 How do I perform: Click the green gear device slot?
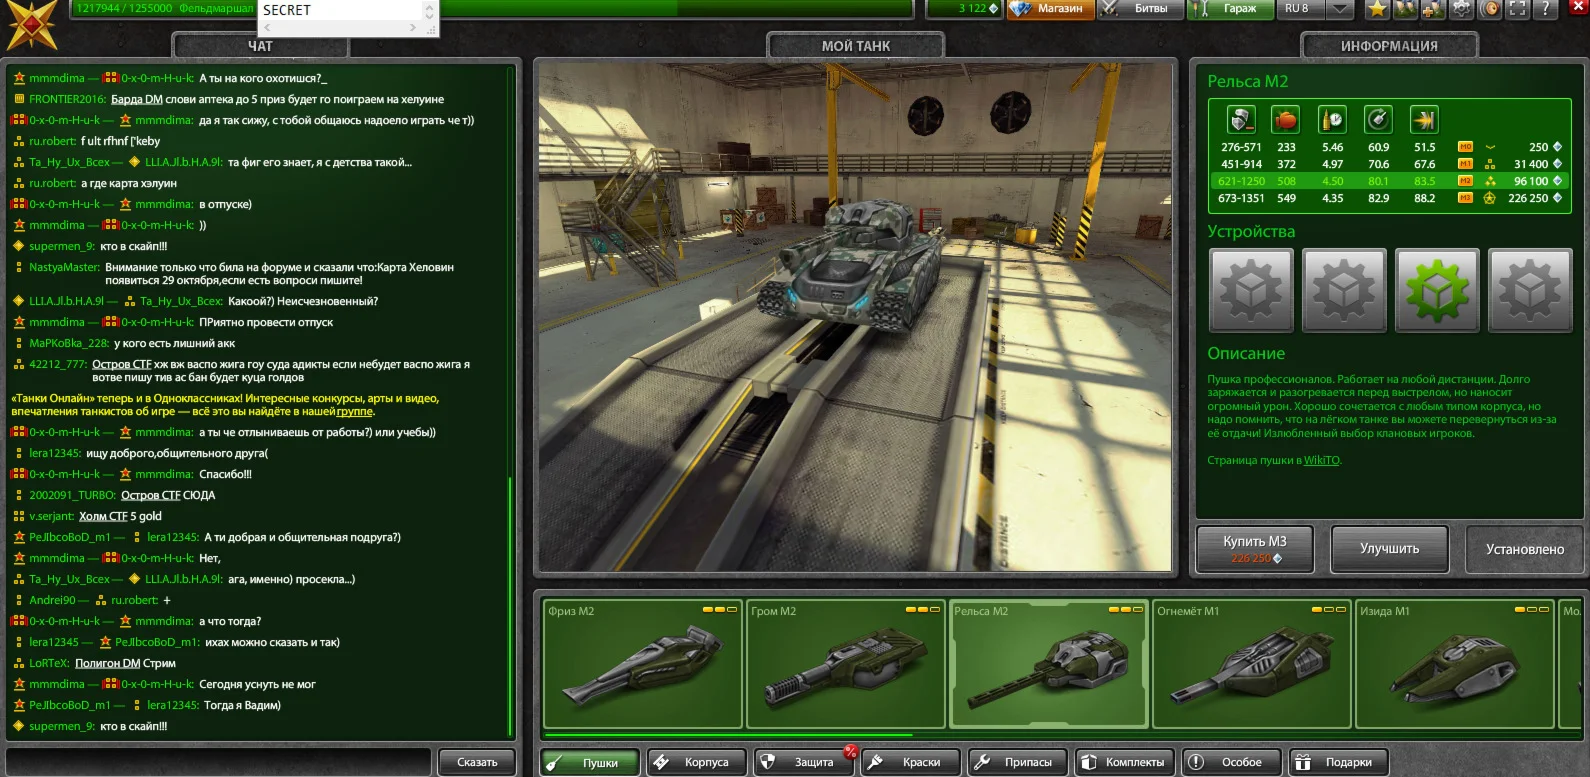[x=1436, y=290]
